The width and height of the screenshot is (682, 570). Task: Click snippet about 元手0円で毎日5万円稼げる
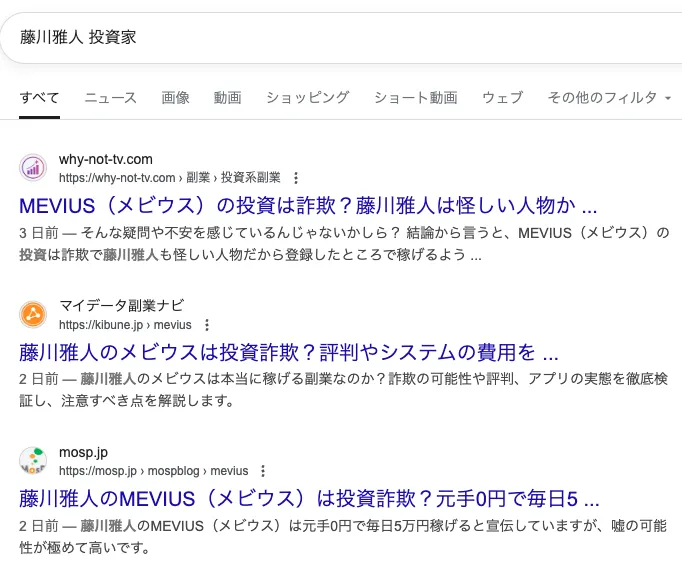pos(344,536)
